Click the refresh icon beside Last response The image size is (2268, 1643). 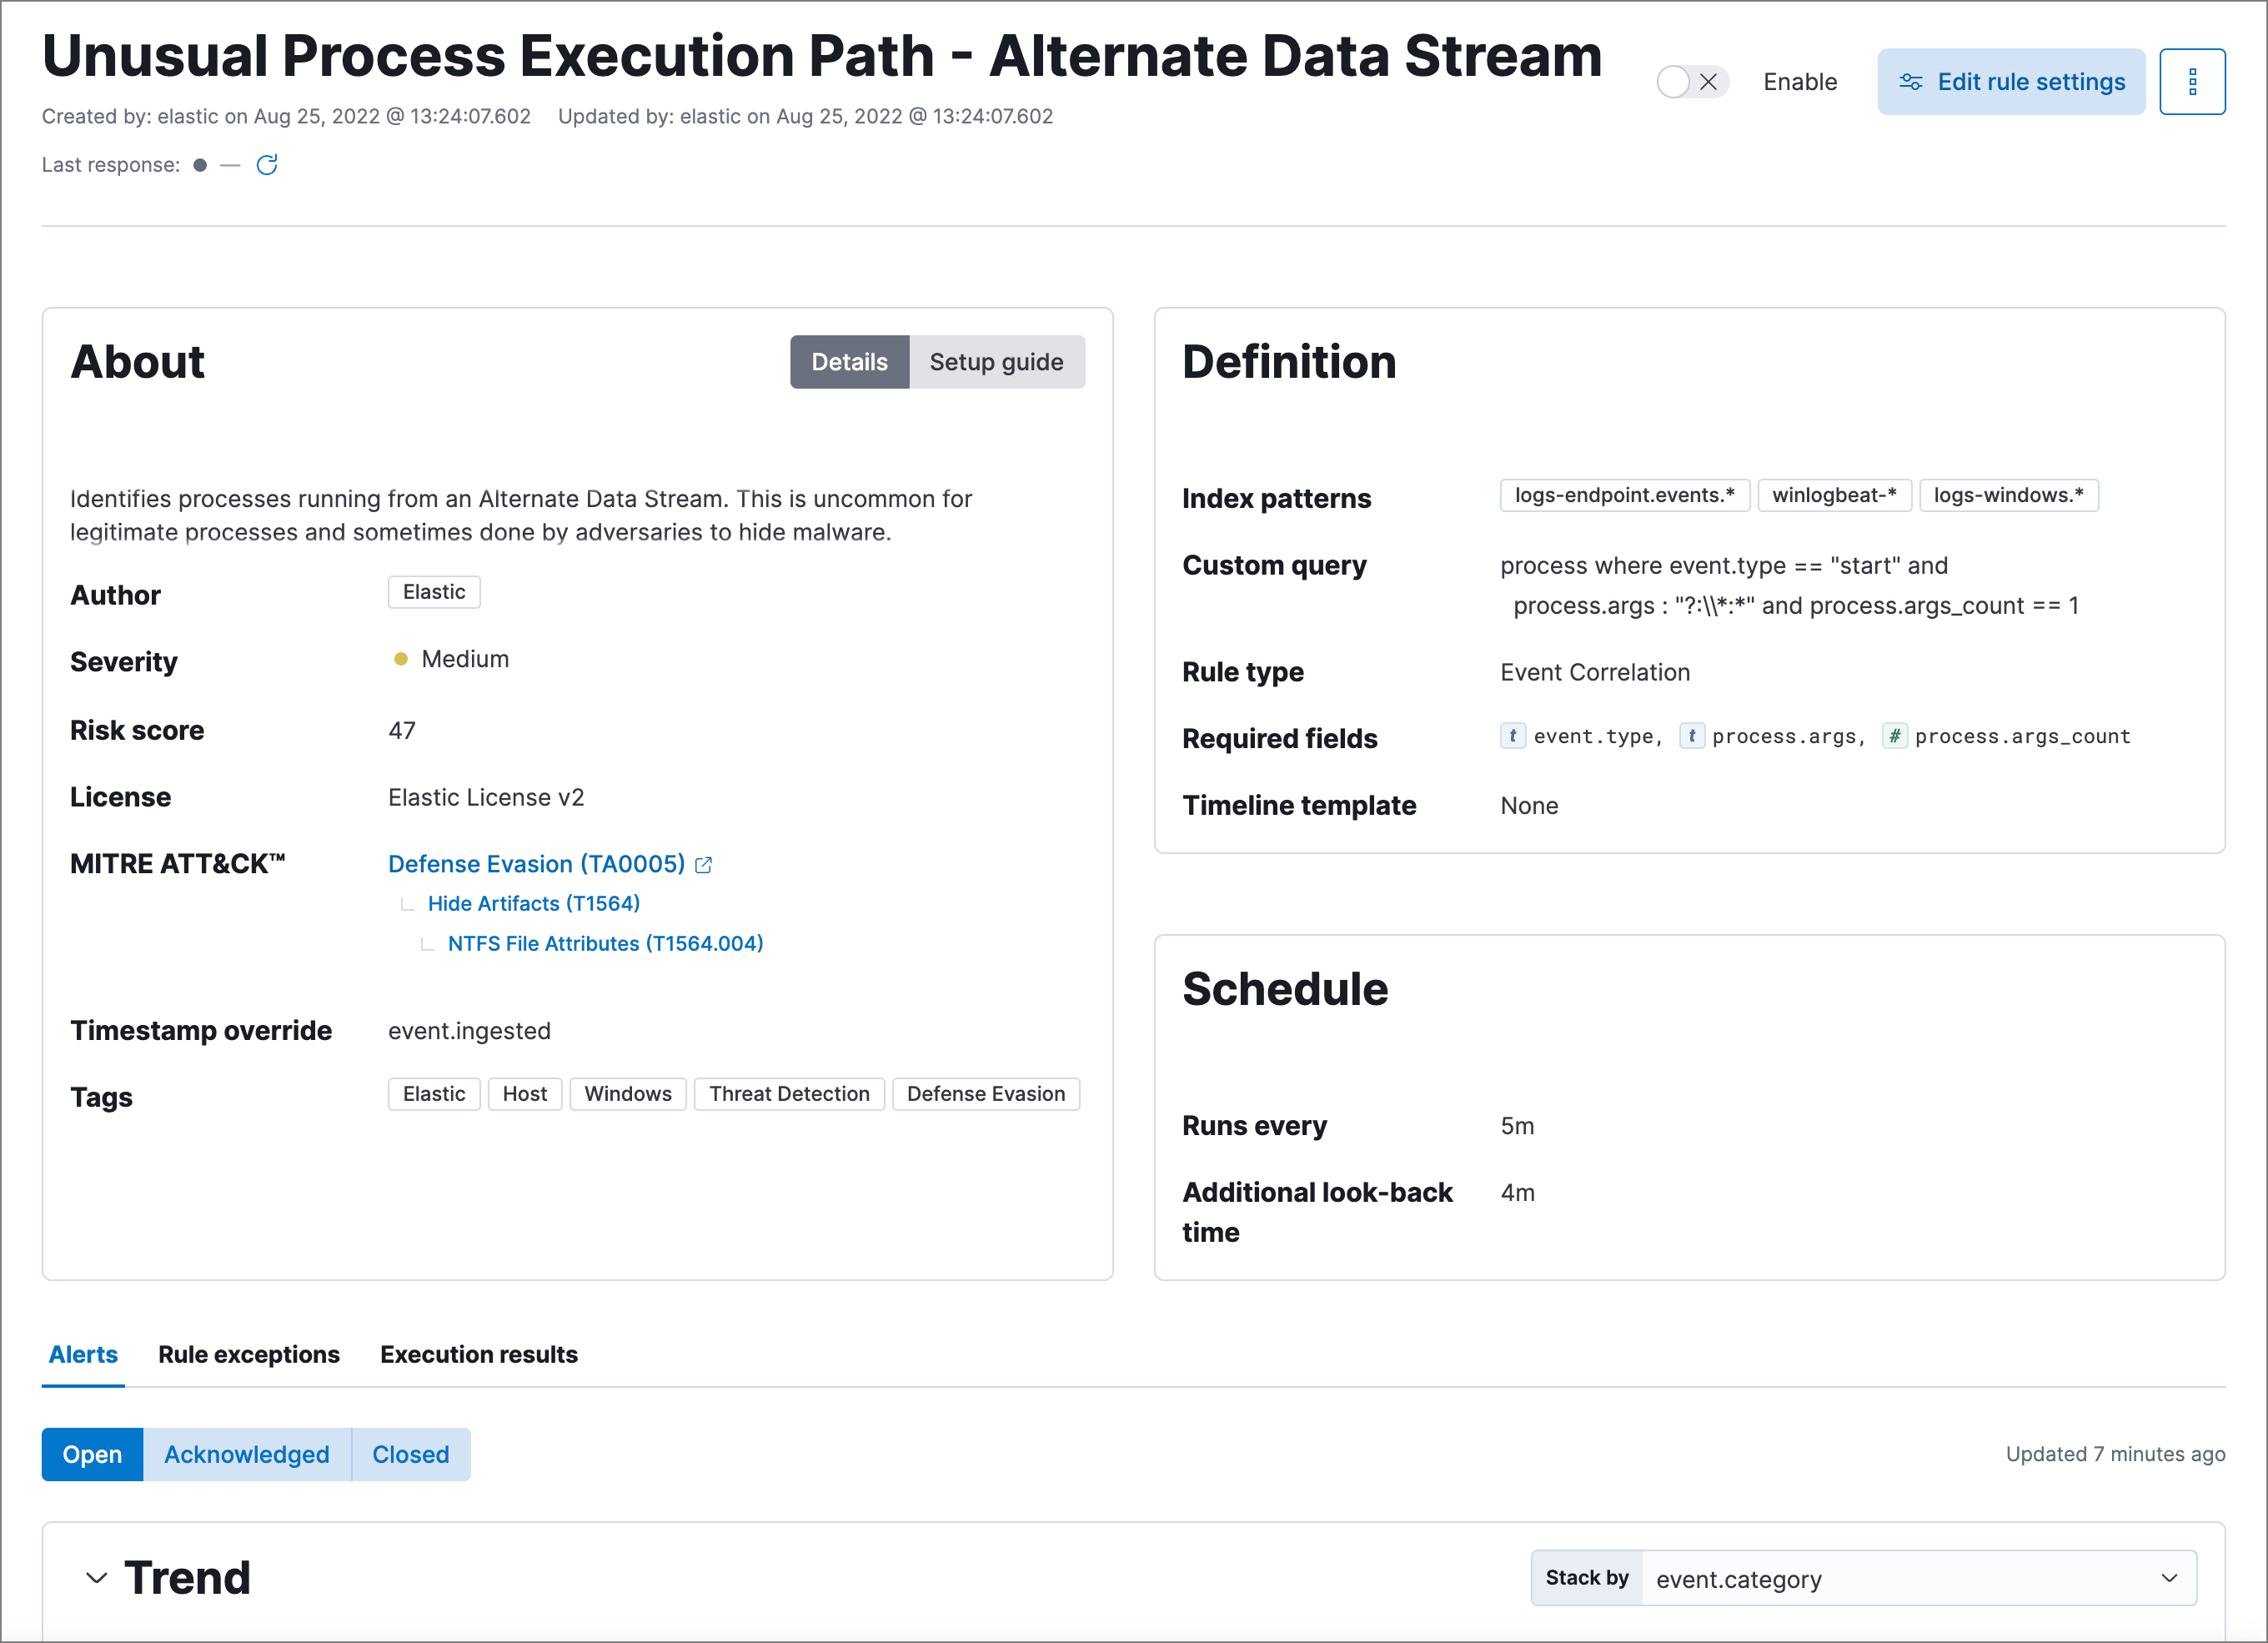(267, 165)
